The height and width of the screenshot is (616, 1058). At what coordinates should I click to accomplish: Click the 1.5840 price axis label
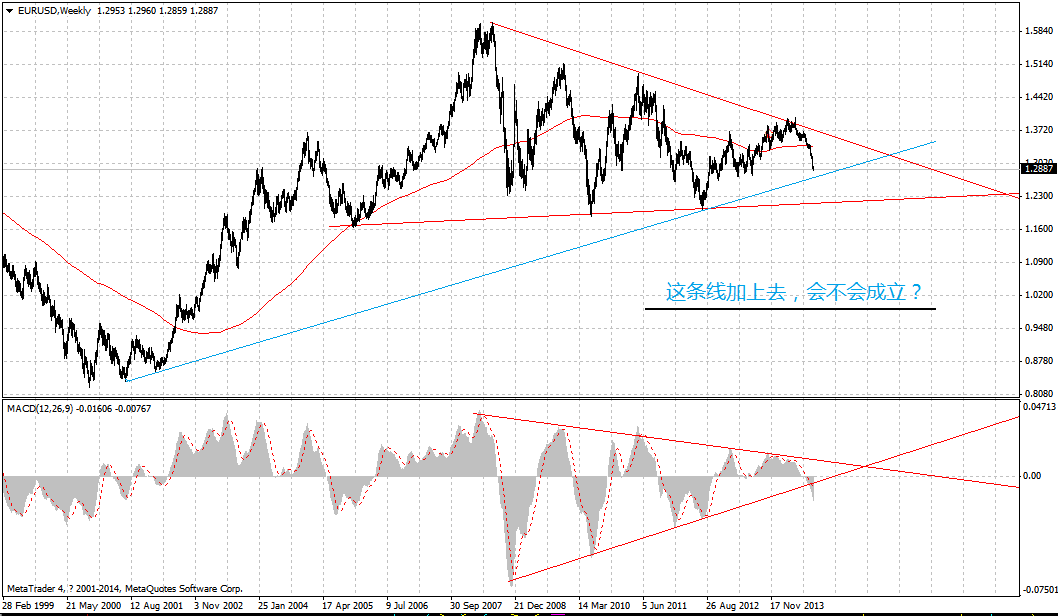(x=1039, y=31)
